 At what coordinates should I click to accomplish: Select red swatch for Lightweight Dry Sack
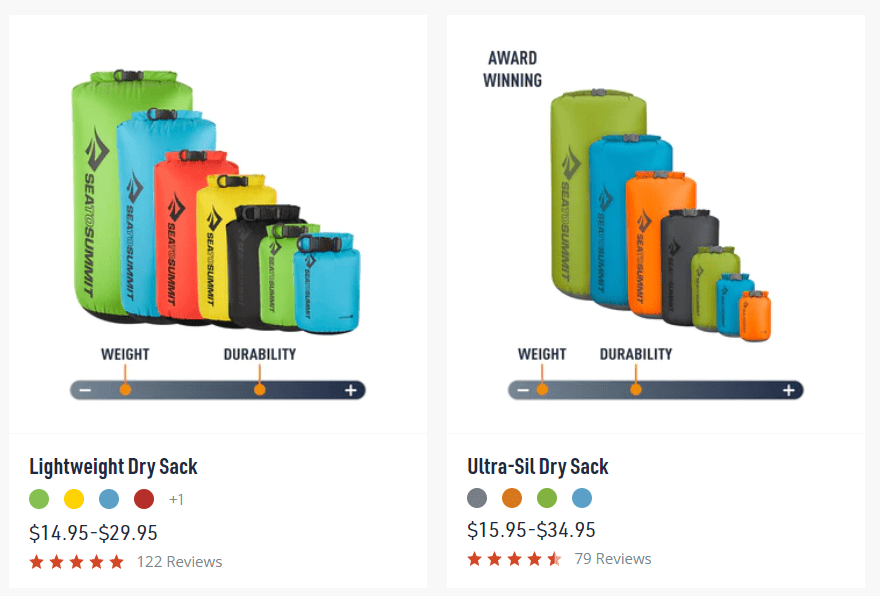(144, 499)
